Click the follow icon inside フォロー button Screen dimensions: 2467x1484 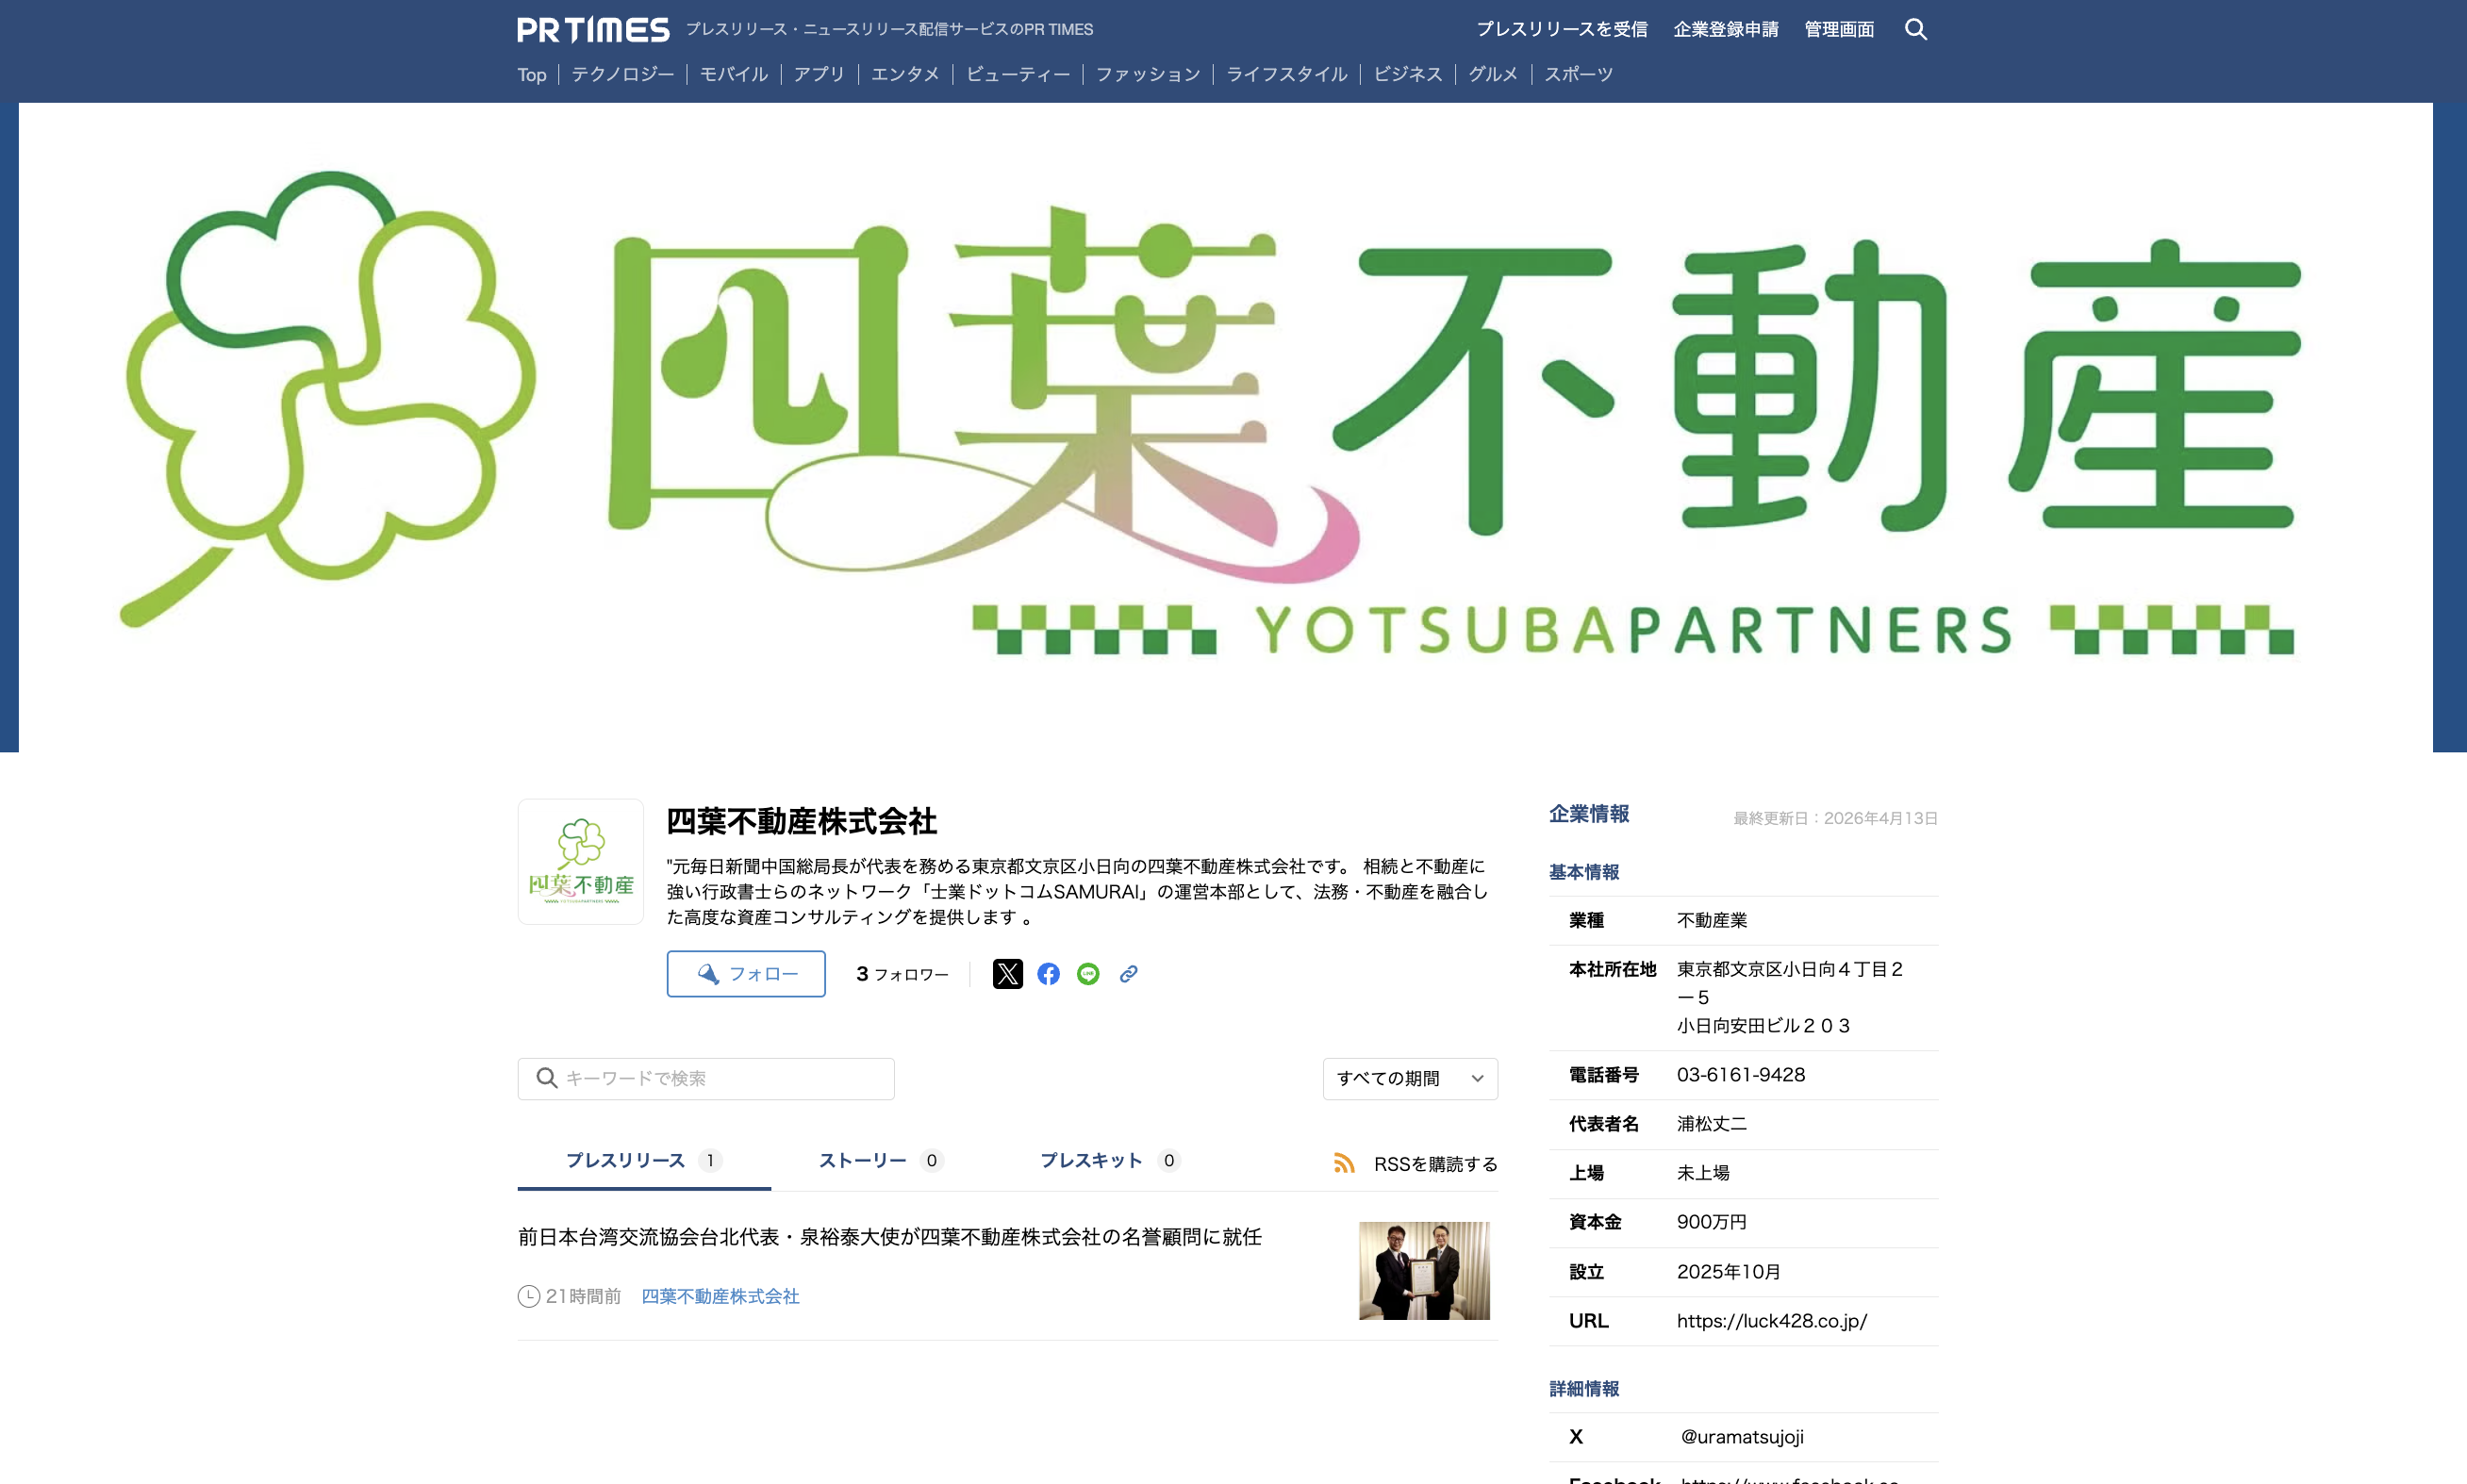coord(710,973)
